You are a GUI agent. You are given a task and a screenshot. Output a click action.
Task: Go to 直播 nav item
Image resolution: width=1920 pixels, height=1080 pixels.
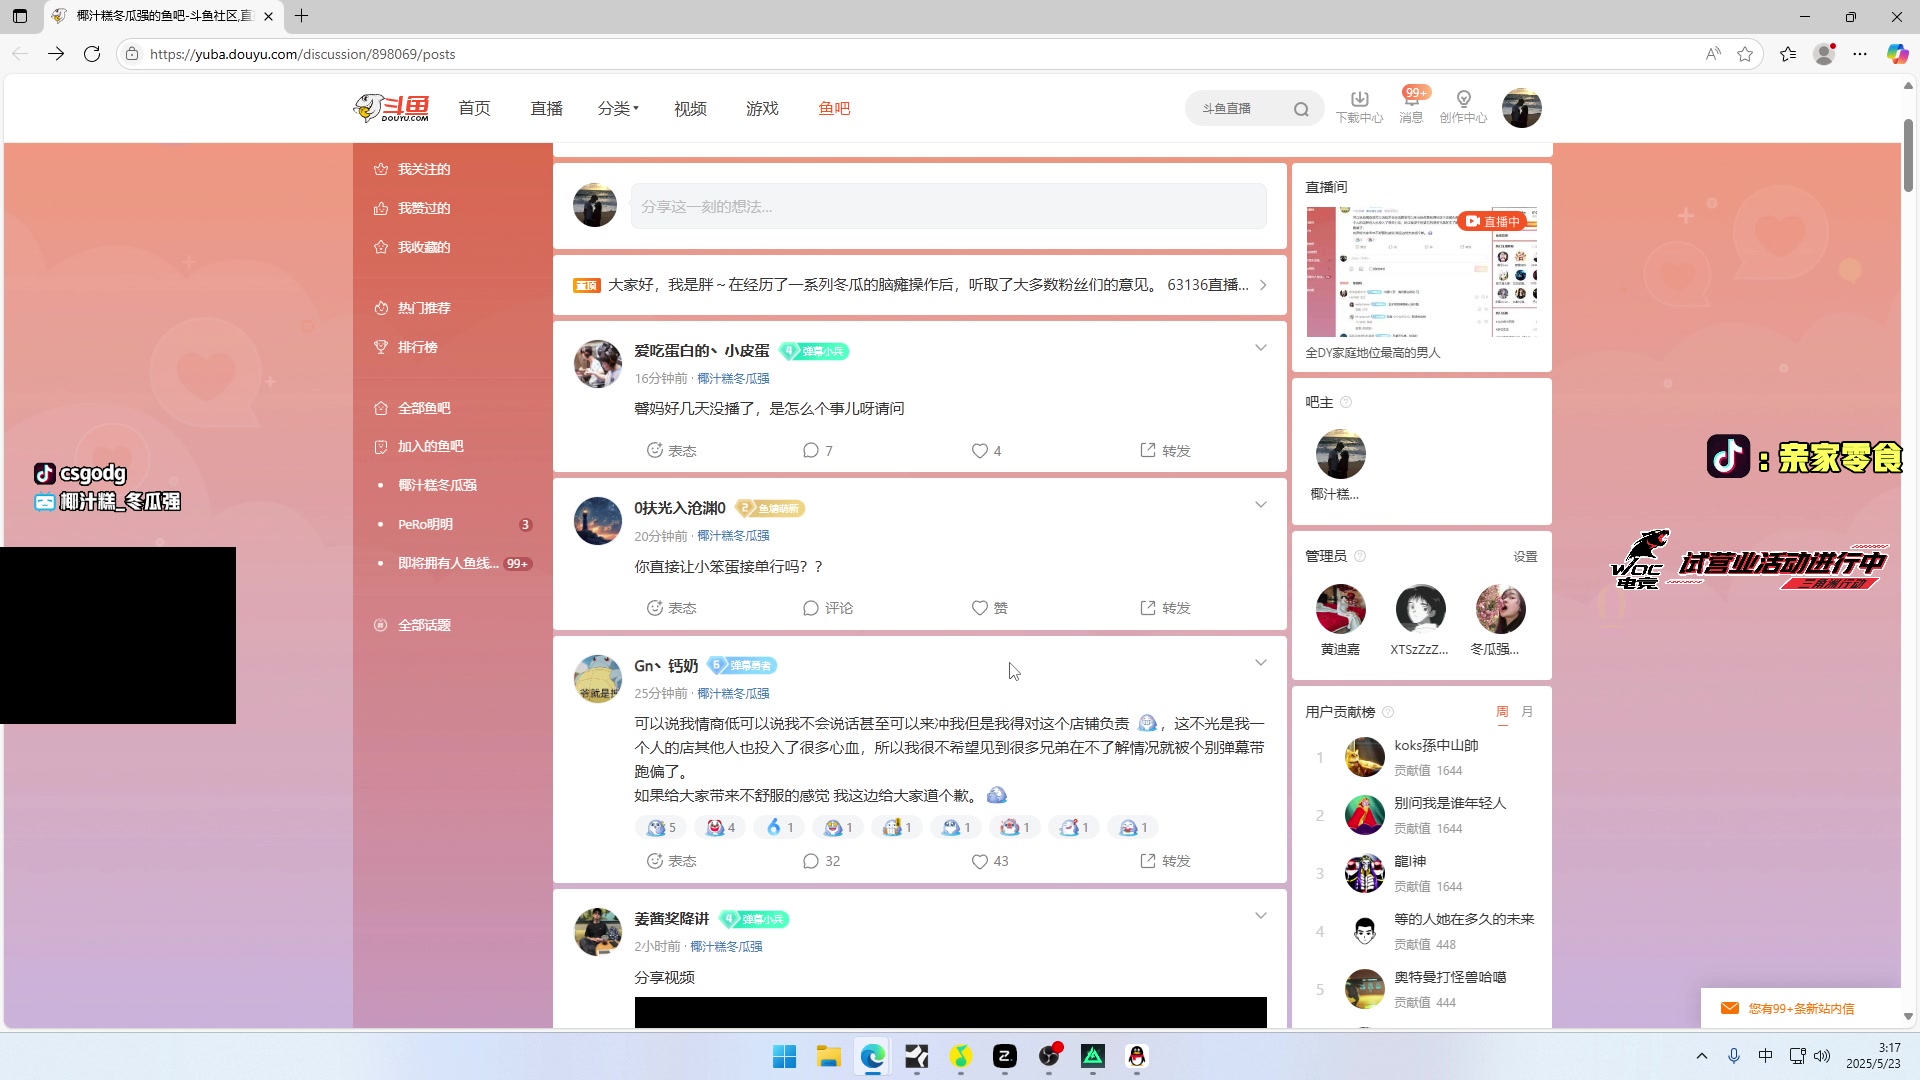coord(546,108)
